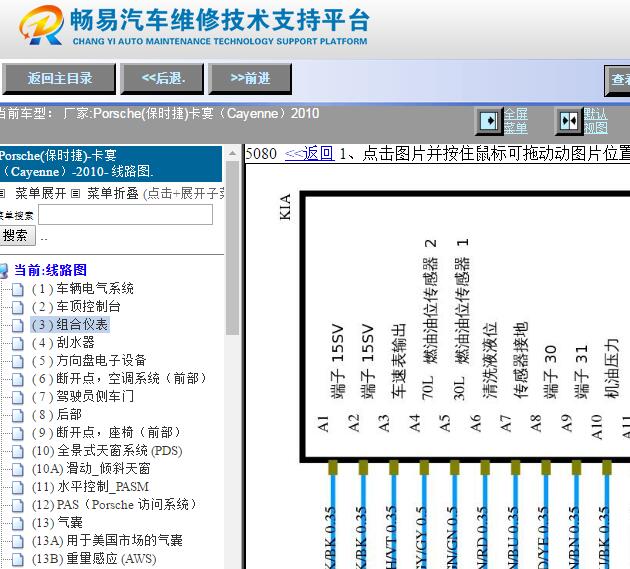Open (10) 全景式天窗系统 (PDS)

(x=107, y=450)
